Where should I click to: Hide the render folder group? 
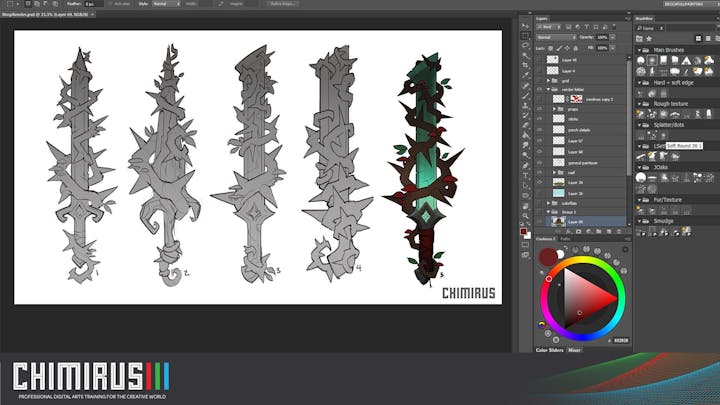click(539, 90)
